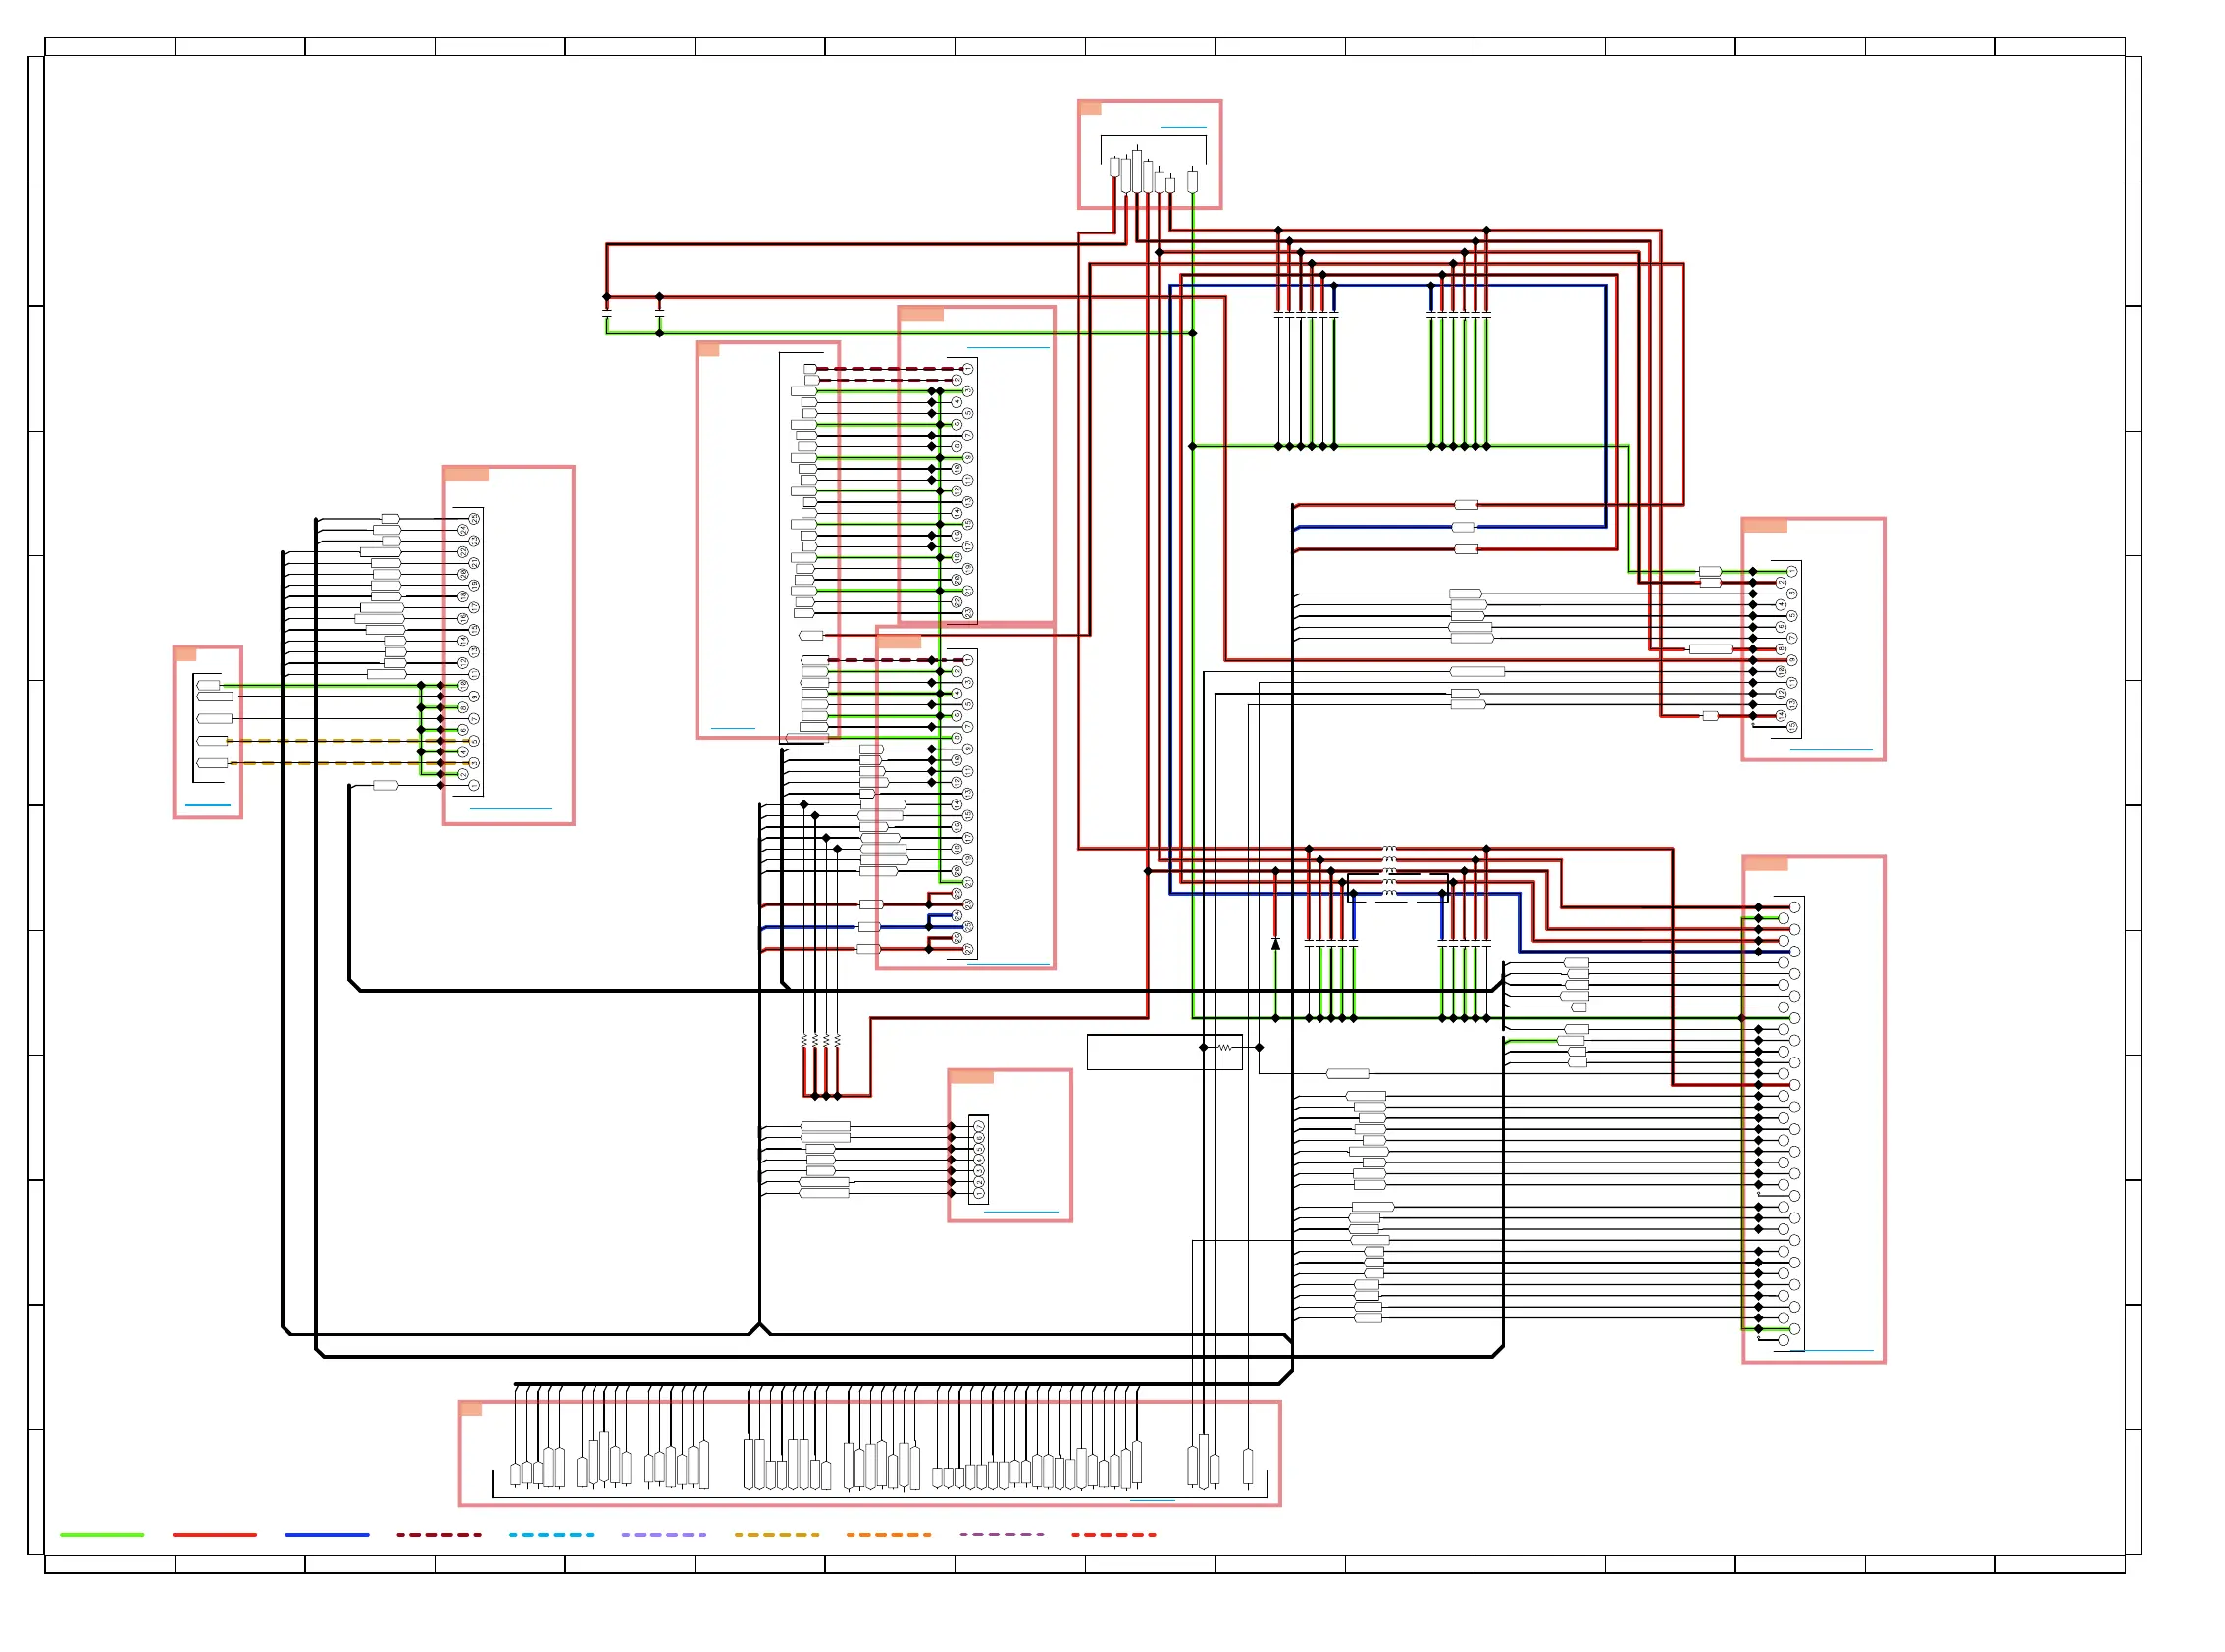Viewport: 2225px width, 1652px height.
Task: Click the dashed rectangle between the twisted wires
Action: coord(1397,887)
